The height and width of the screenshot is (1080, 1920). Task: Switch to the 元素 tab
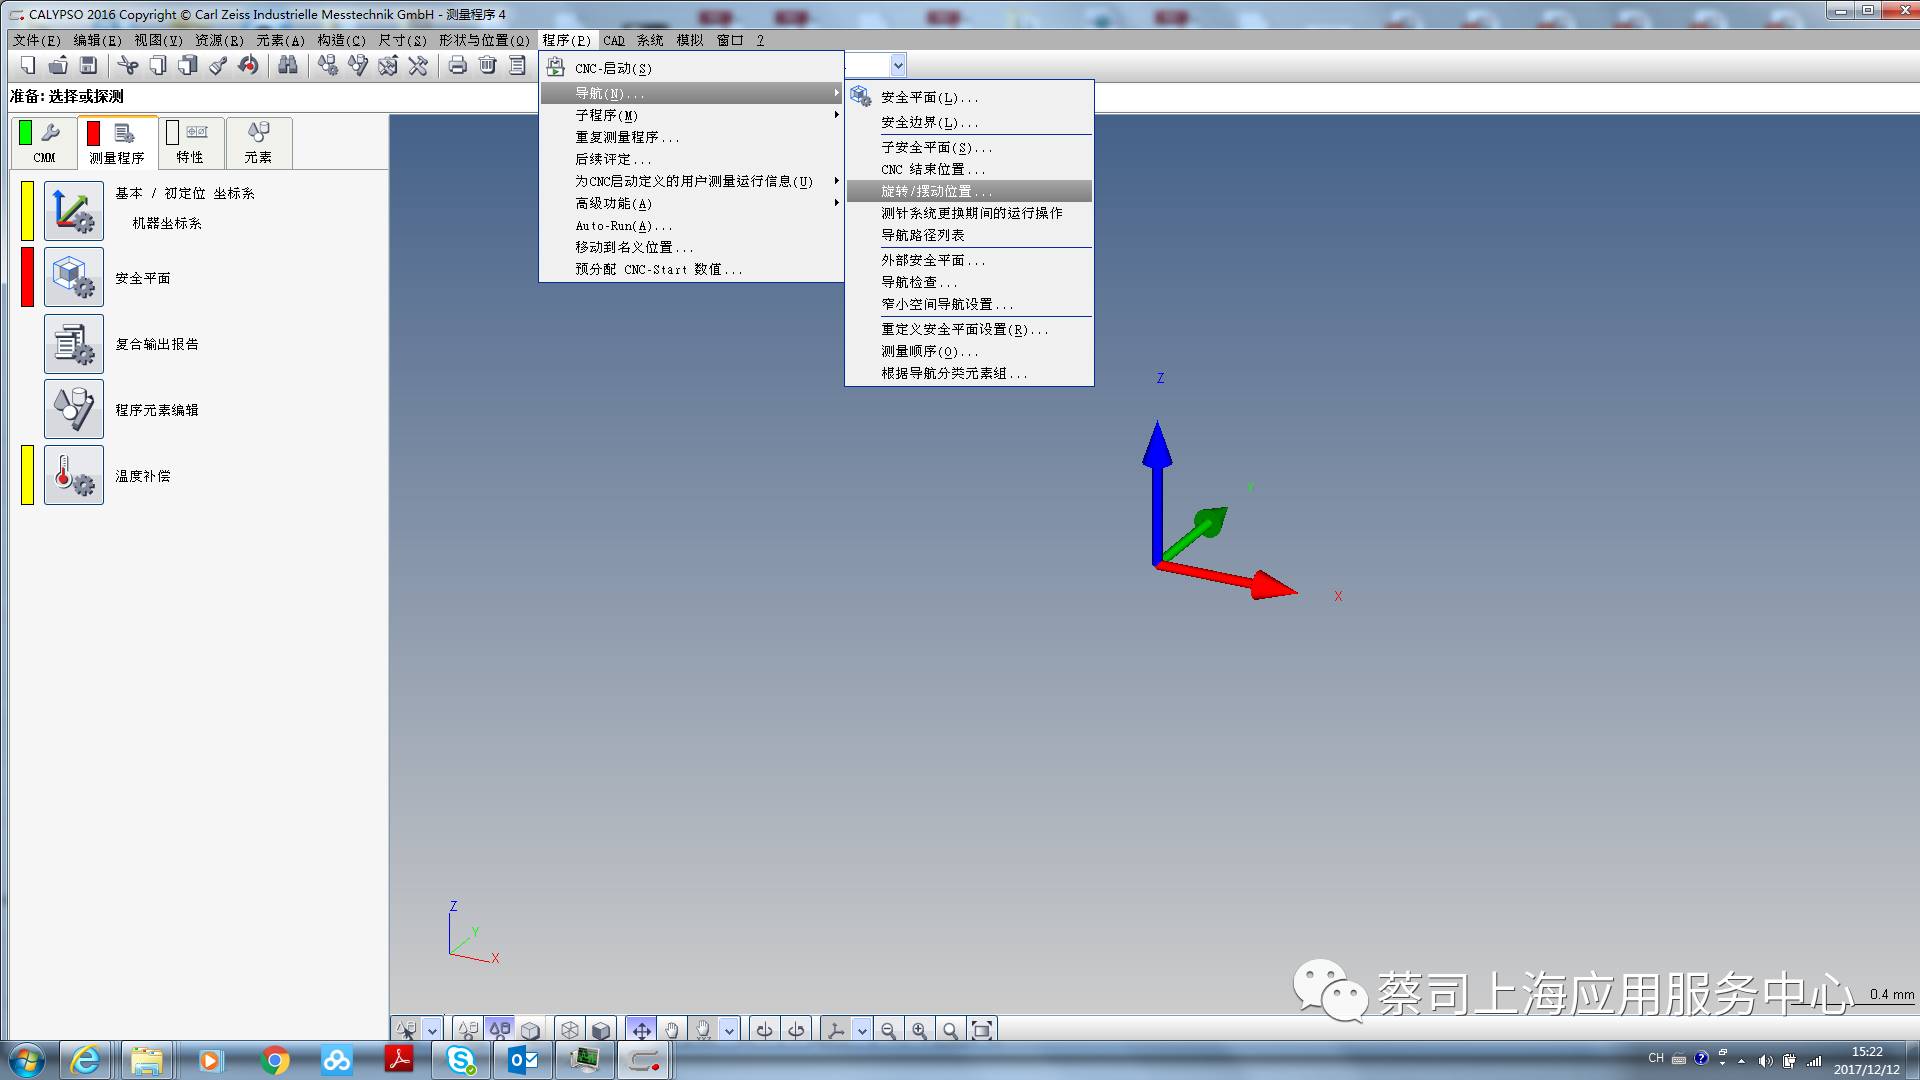258,142
